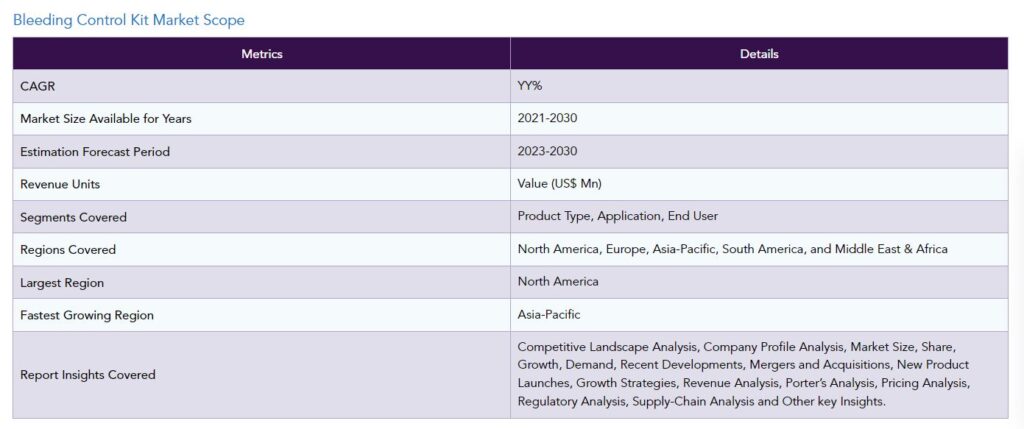Click the YY% value cell
This screenshot has width=1024, height=429.
530,86
